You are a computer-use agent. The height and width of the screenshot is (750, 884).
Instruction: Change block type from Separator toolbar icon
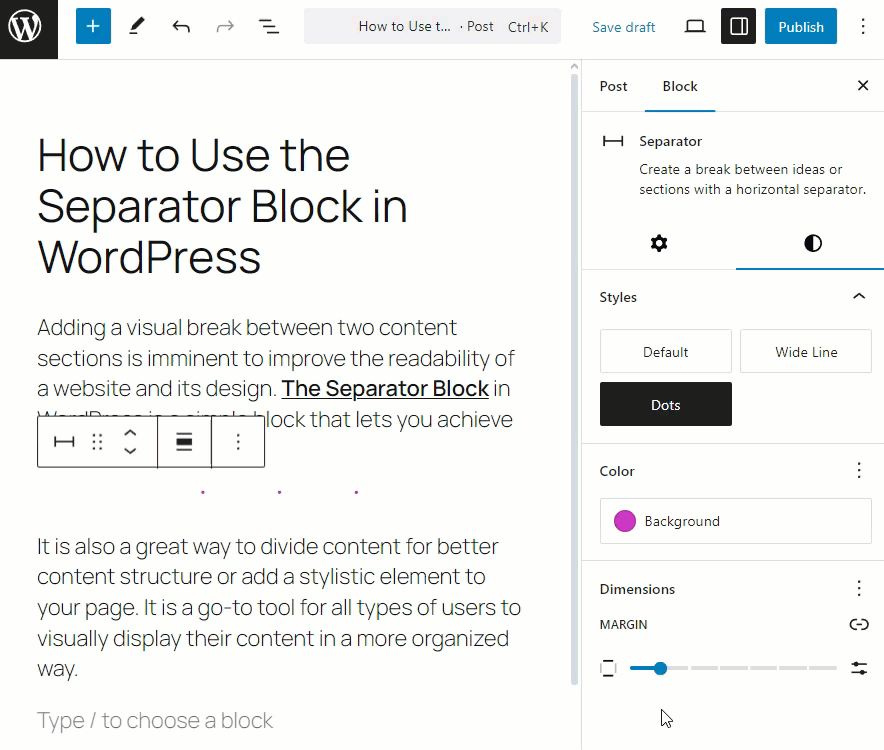click(x=64, y=442)
